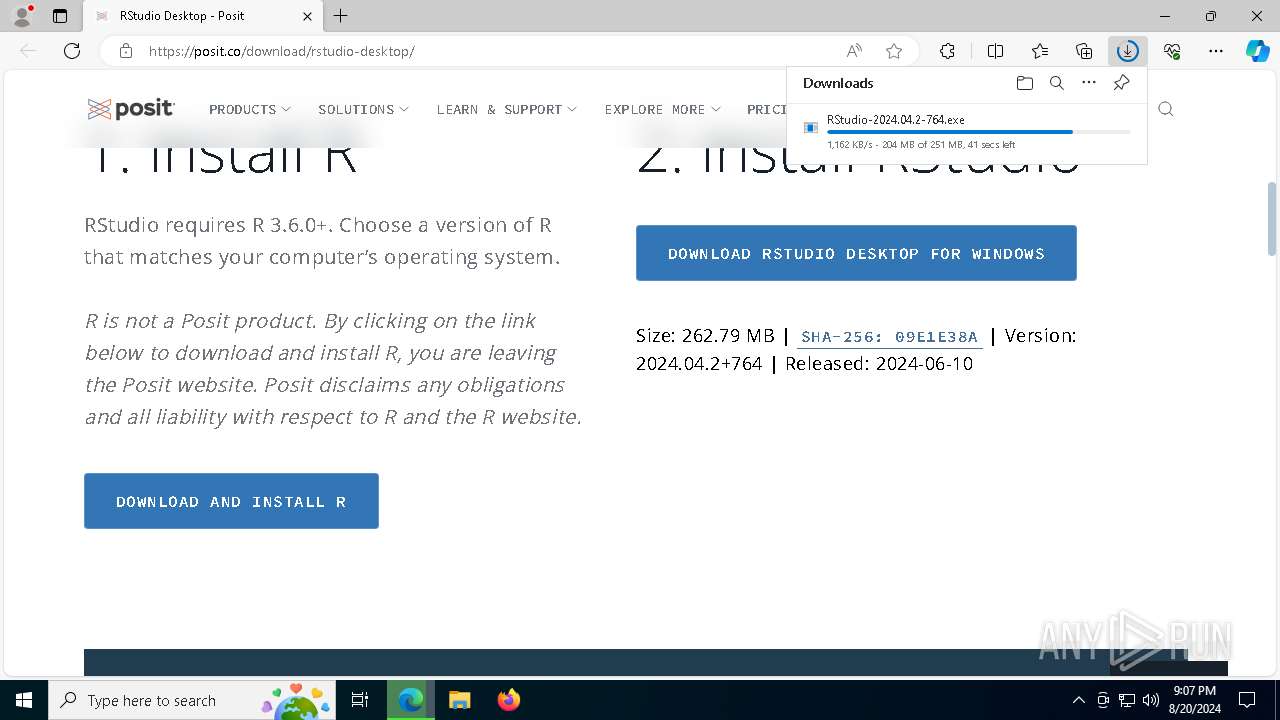The image size is (1280, 720).
Task: Open the Favorites list icon
Action: click(1040, 51)
